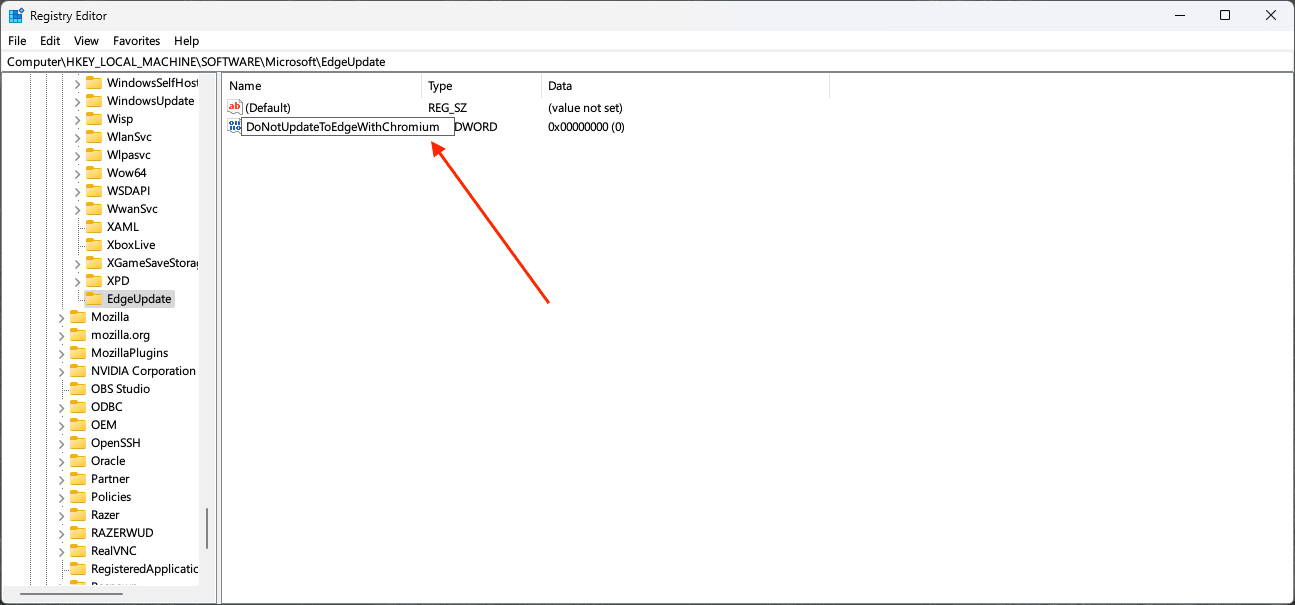Screen dimensions: 1295x605
Task: Click the RealVNC folder icon
Action: click(x=78, y=551)
